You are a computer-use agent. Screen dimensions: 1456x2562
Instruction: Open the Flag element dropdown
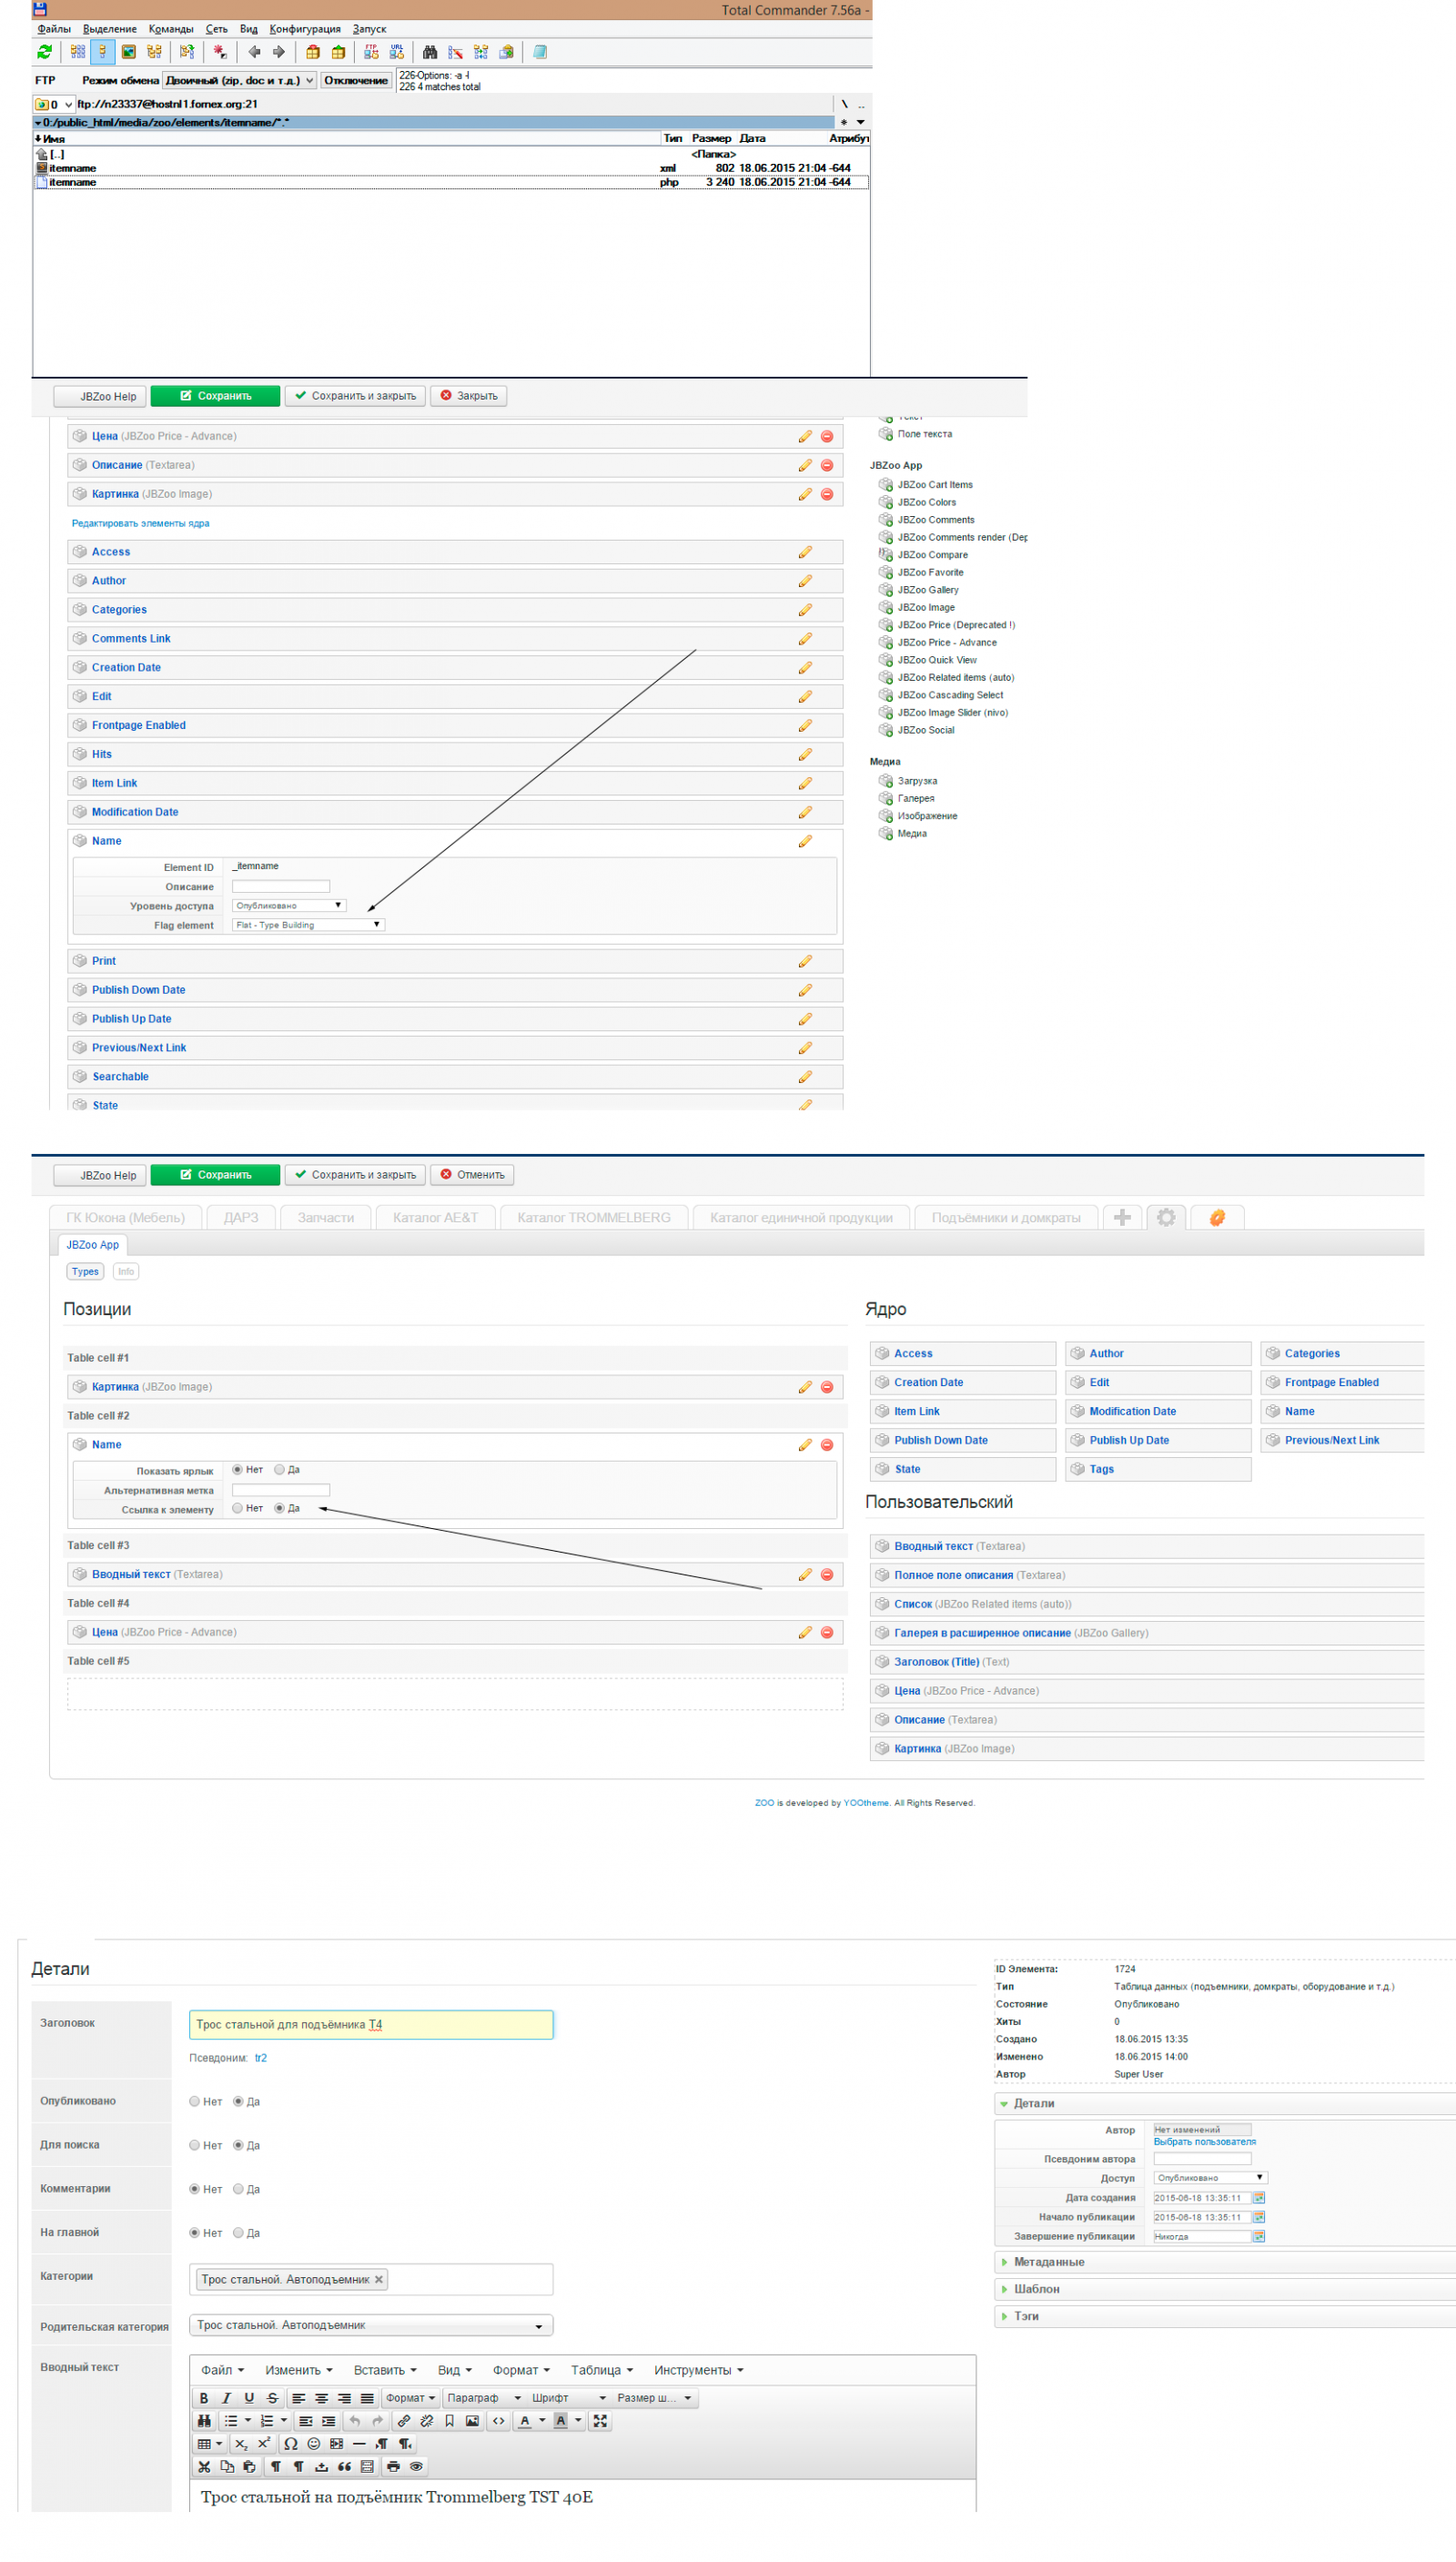(x=308, y=925)
